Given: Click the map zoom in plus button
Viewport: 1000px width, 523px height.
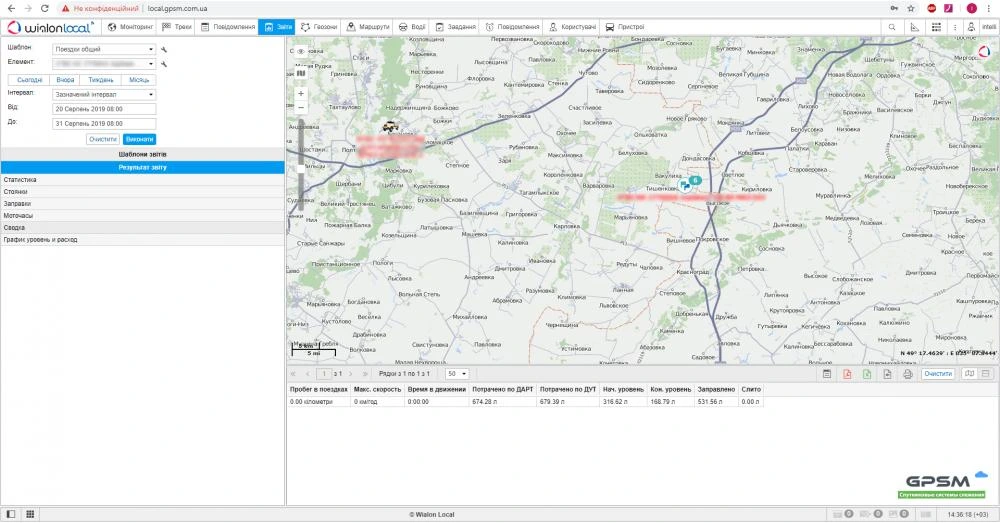Looking at the screenshot, I should coord(301,93).
